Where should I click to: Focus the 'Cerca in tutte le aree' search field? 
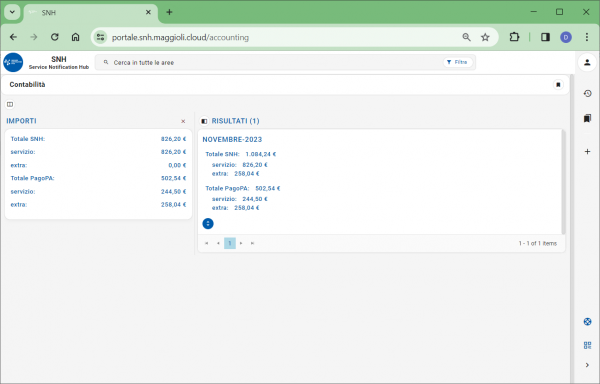point(268,62)
